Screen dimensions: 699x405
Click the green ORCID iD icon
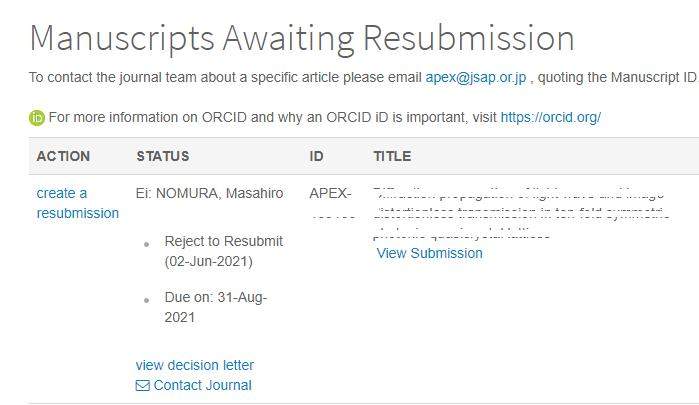(37, 117)
